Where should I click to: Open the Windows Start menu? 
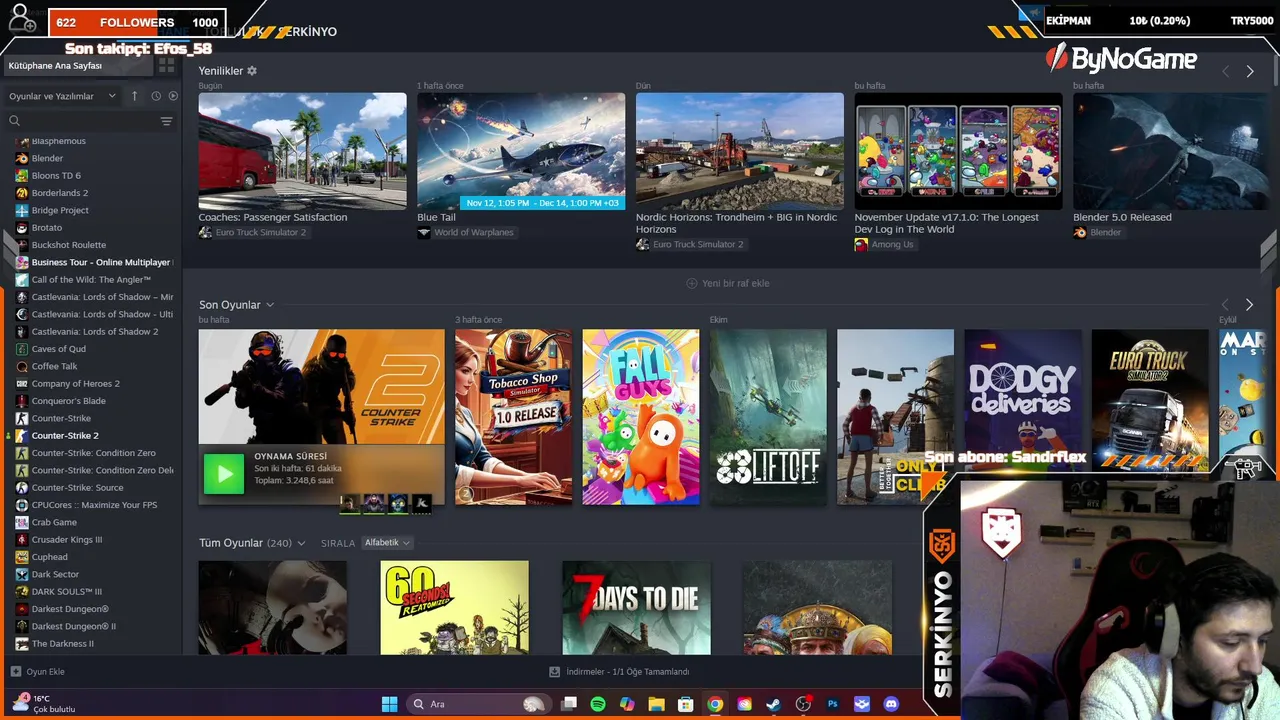coord(389,704)
